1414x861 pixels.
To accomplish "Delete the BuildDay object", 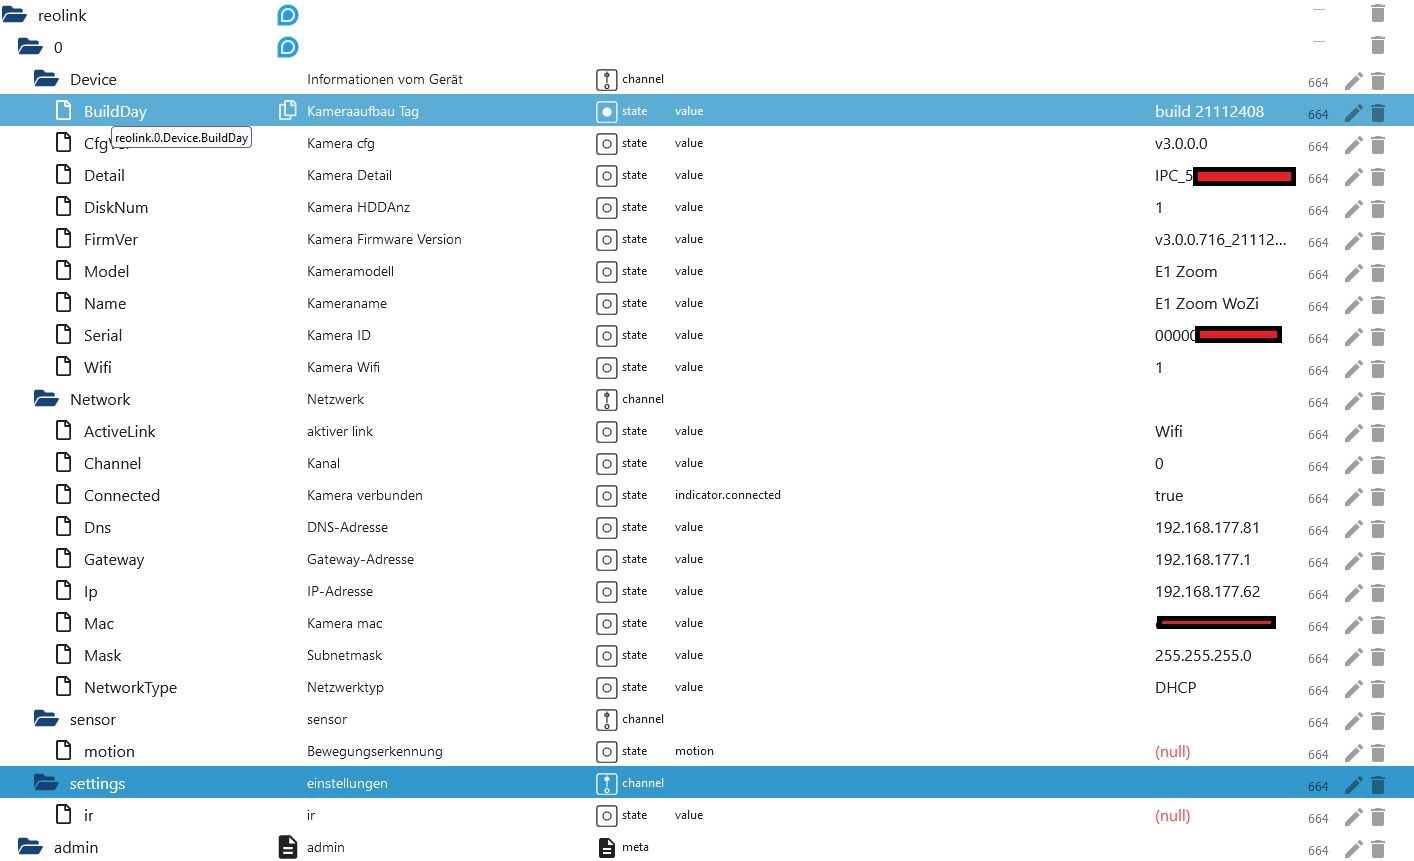I will [x=1378, y=113].
